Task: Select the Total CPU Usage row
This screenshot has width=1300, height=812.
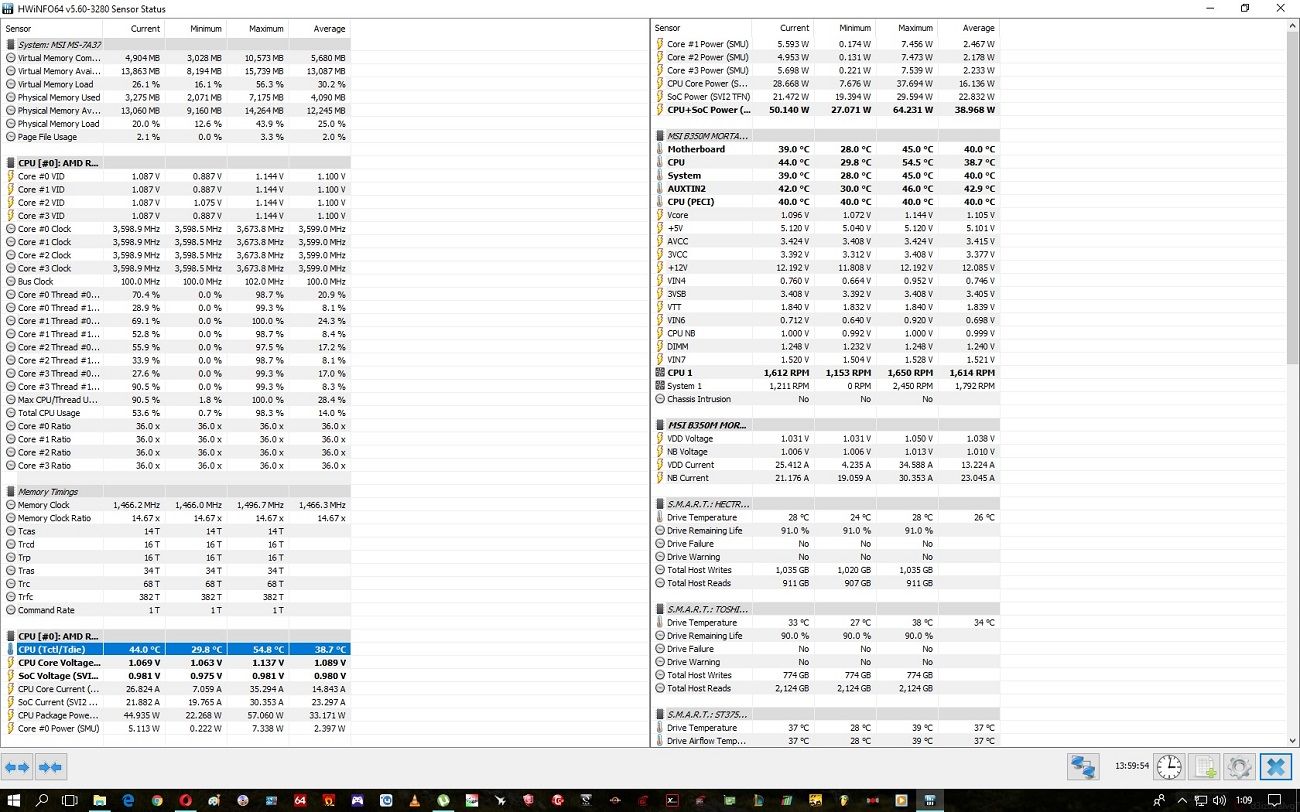Action: coord(176,413)
